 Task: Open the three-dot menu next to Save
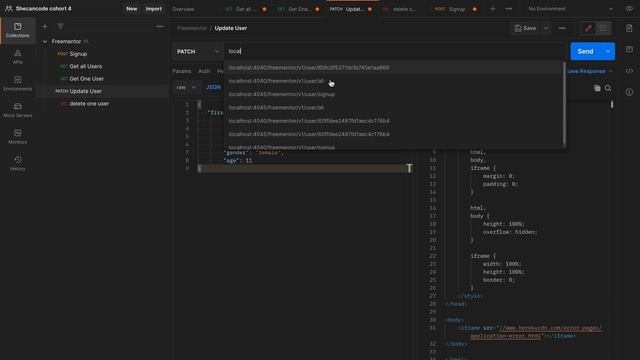pos(562,28)
